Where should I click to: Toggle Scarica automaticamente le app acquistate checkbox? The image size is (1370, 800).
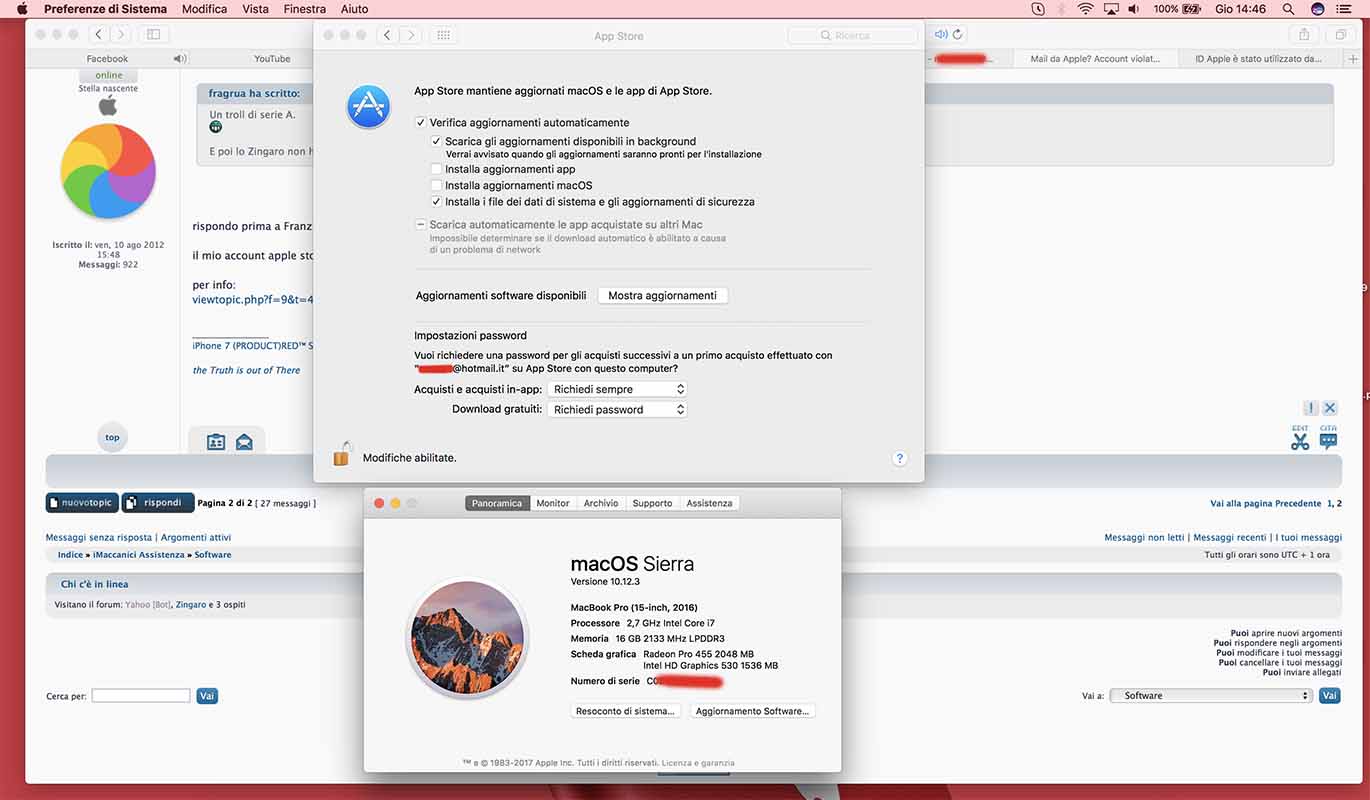[x=420, y=225]
